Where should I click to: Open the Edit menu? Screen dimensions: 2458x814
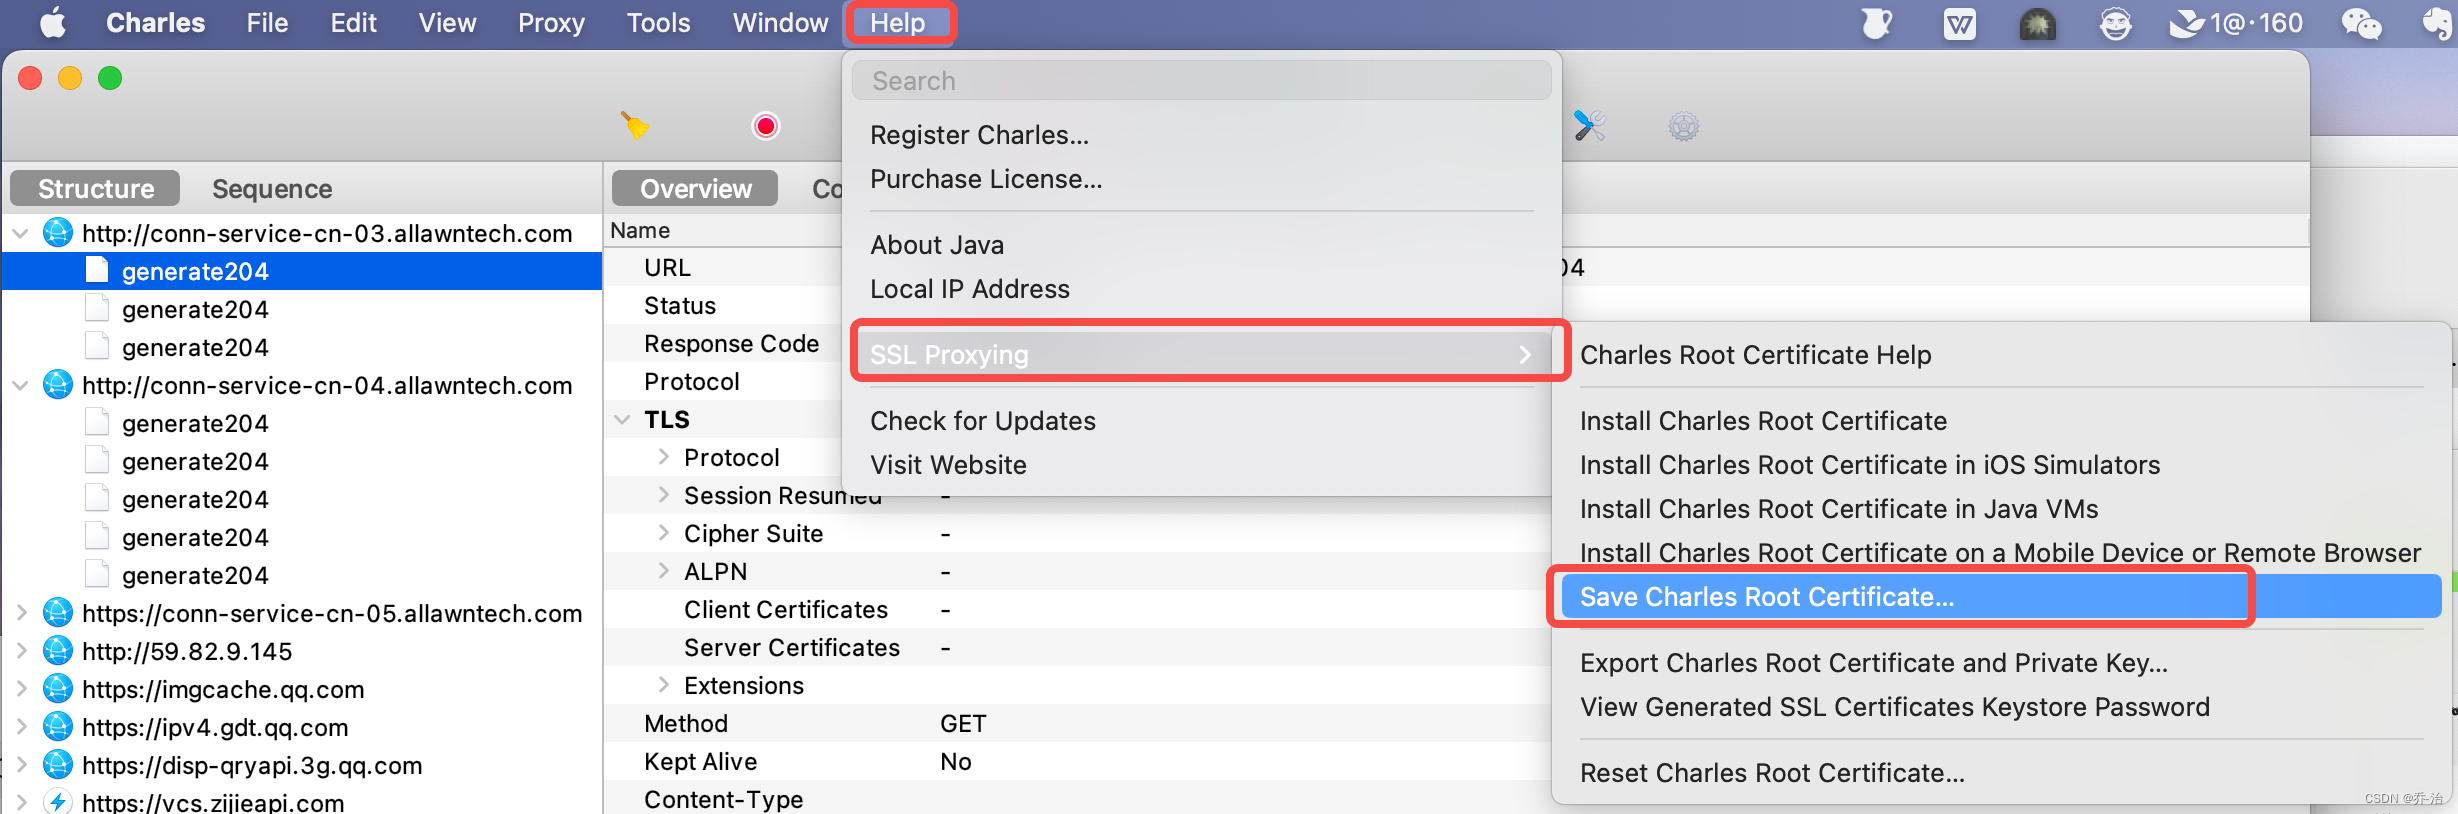[353, 23]
